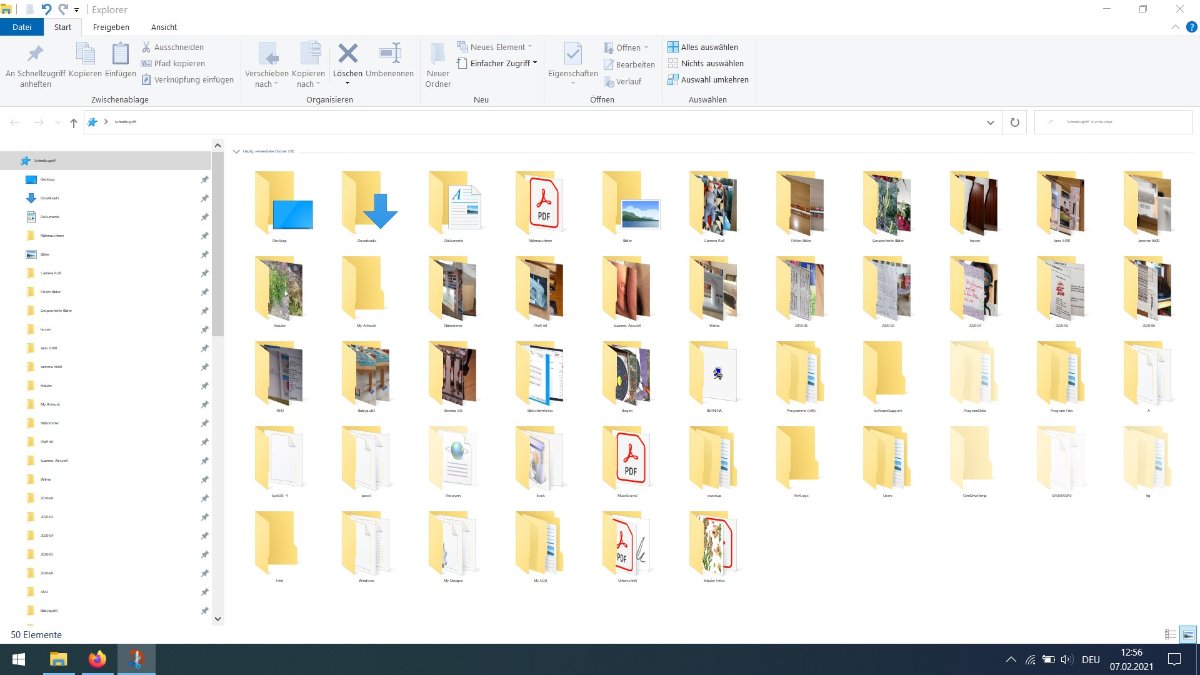Open the Verschieben nach dropdown
The image size is (1200, 675).
pyautogui.click(x=266, y=66)
